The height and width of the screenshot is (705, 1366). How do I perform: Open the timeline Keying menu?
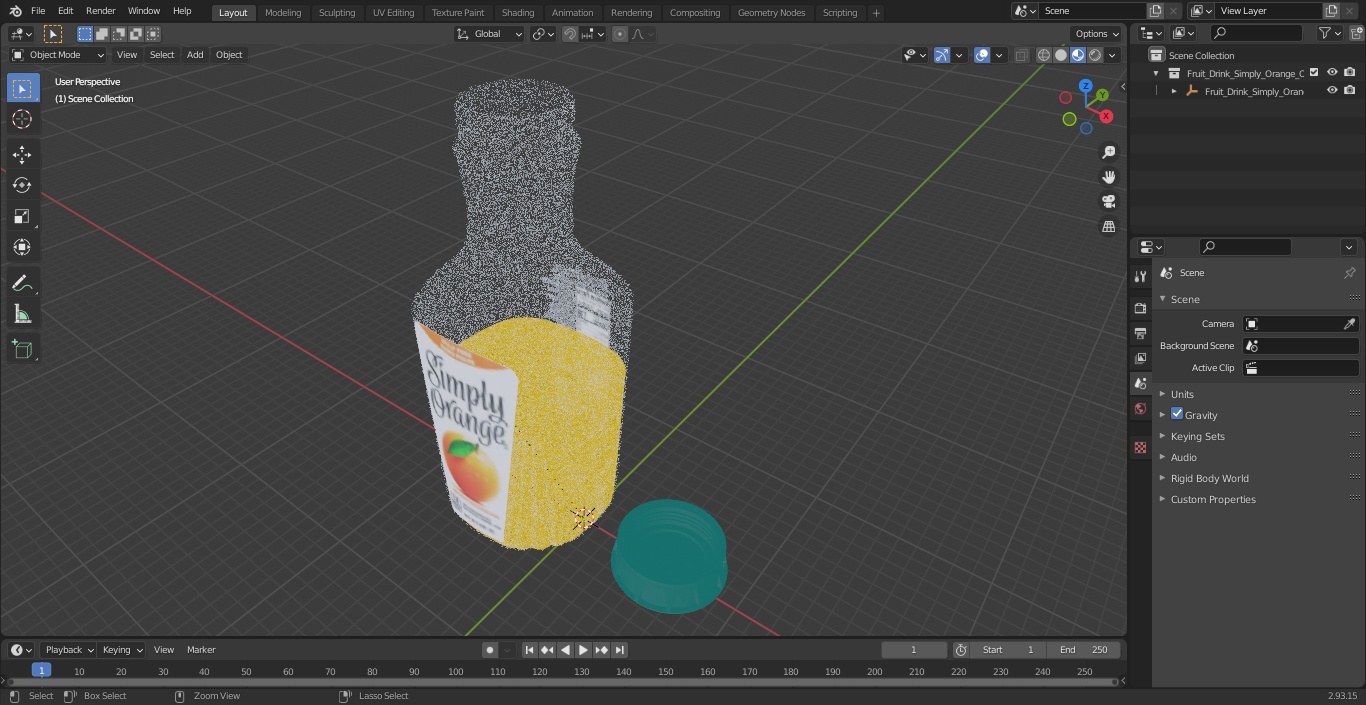[x=122, y=650]
